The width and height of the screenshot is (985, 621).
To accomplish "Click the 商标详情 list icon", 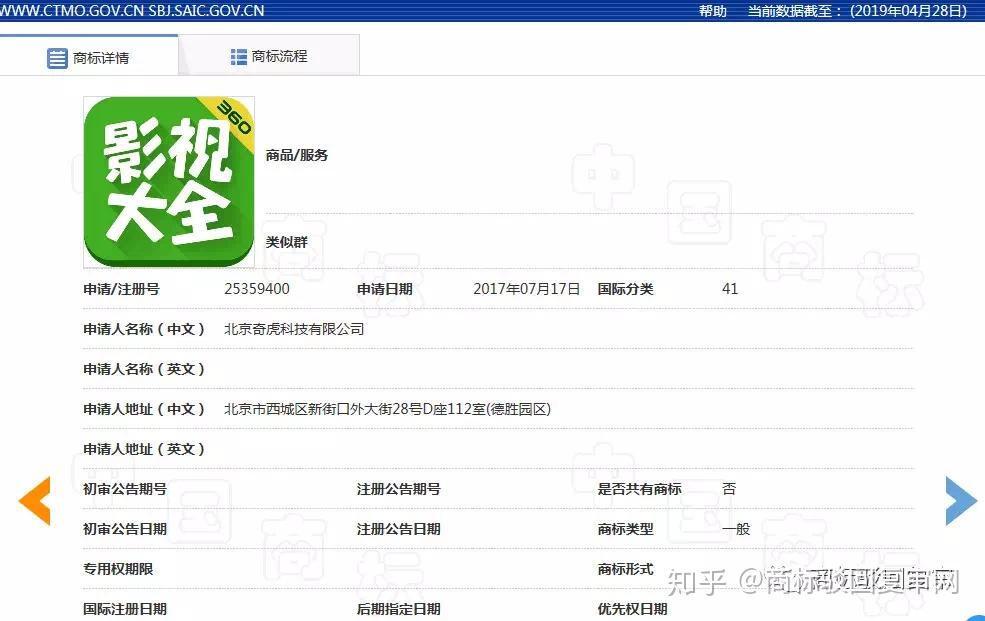I will pyautogui.click(x=57, y=58).
